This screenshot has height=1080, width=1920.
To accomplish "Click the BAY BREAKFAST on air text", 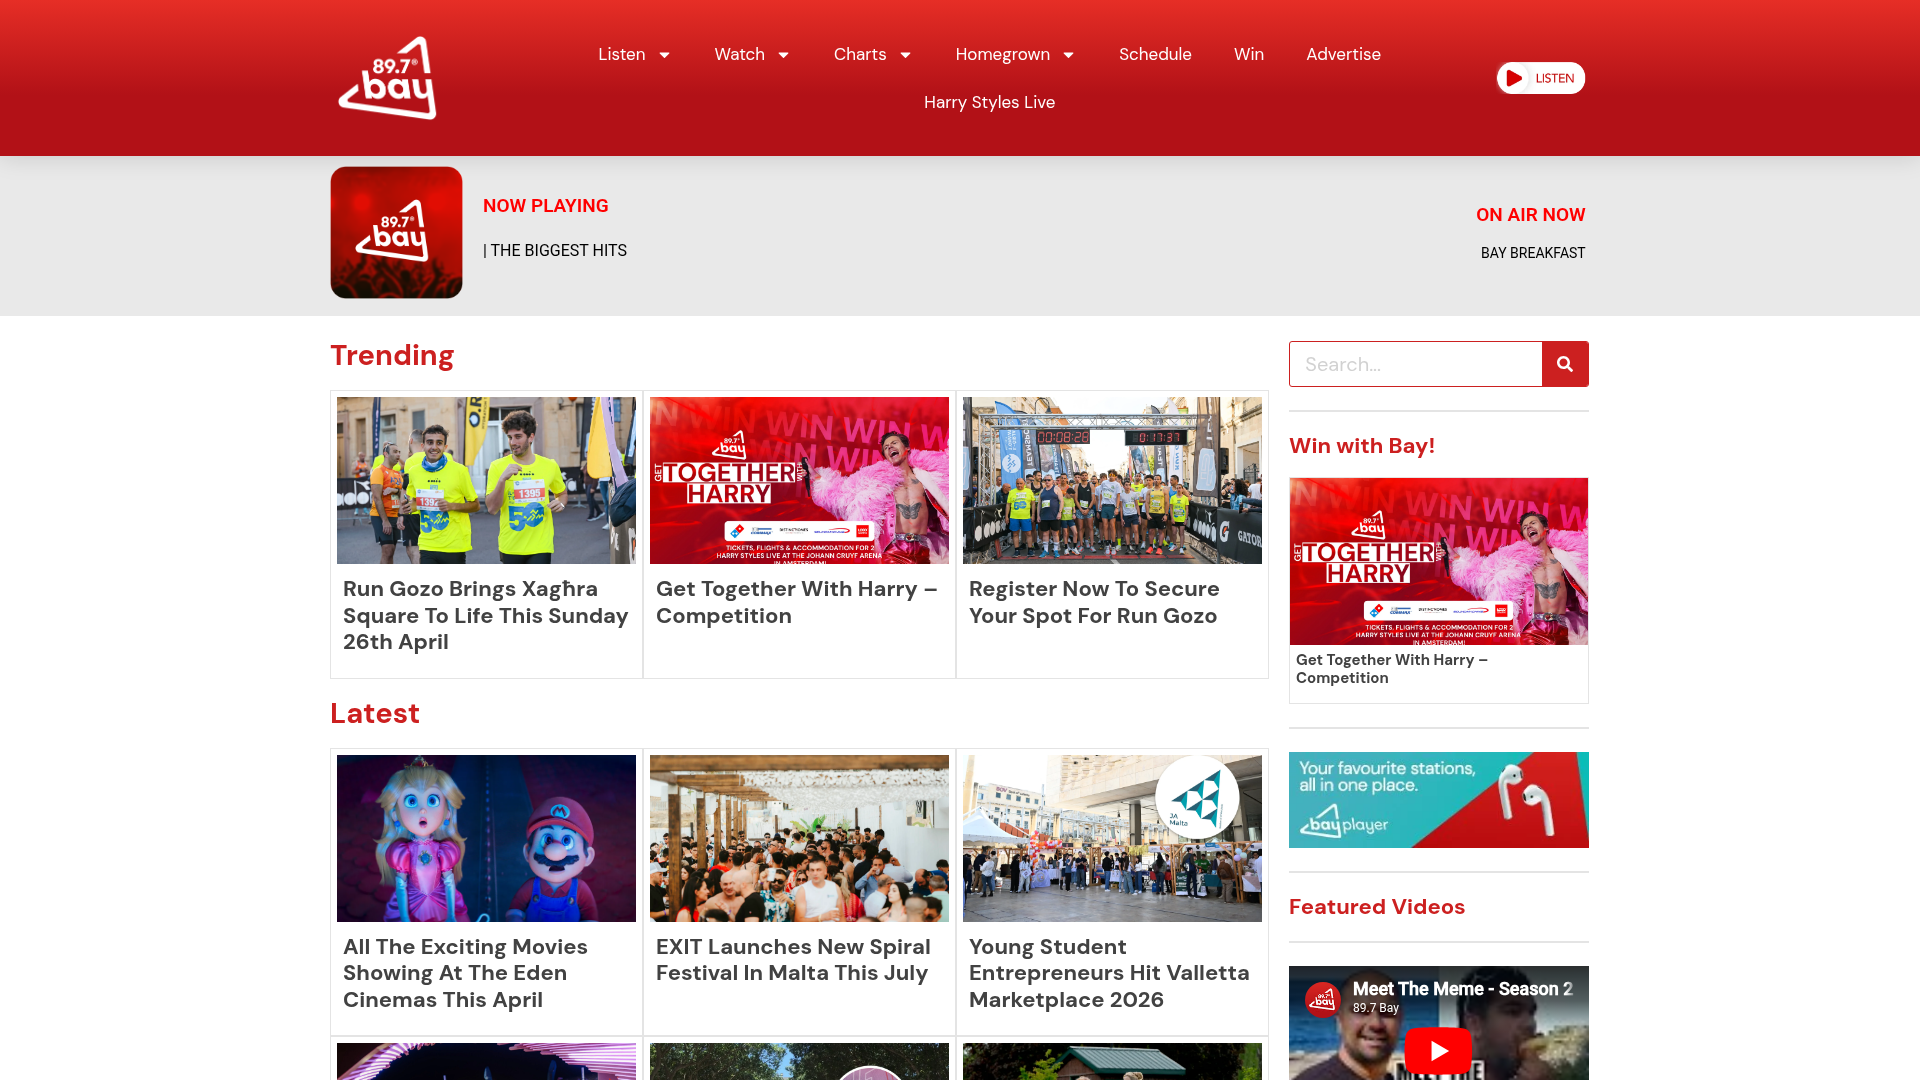I will pos(1533,253).
